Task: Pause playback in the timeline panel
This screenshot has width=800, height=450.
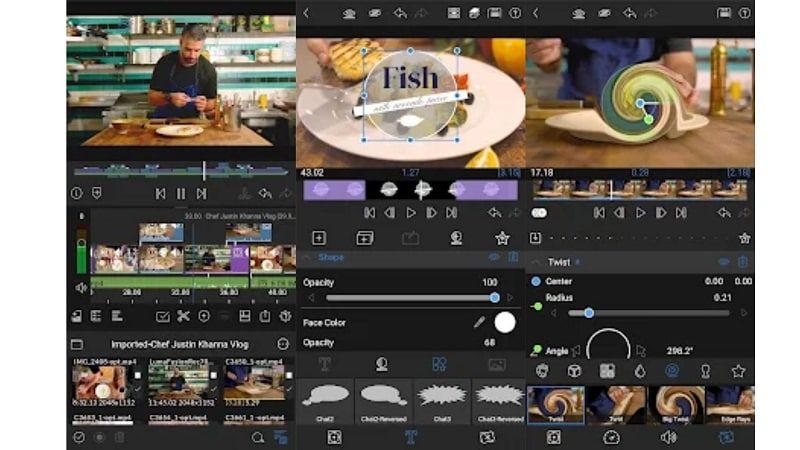Action: [181, 194]
